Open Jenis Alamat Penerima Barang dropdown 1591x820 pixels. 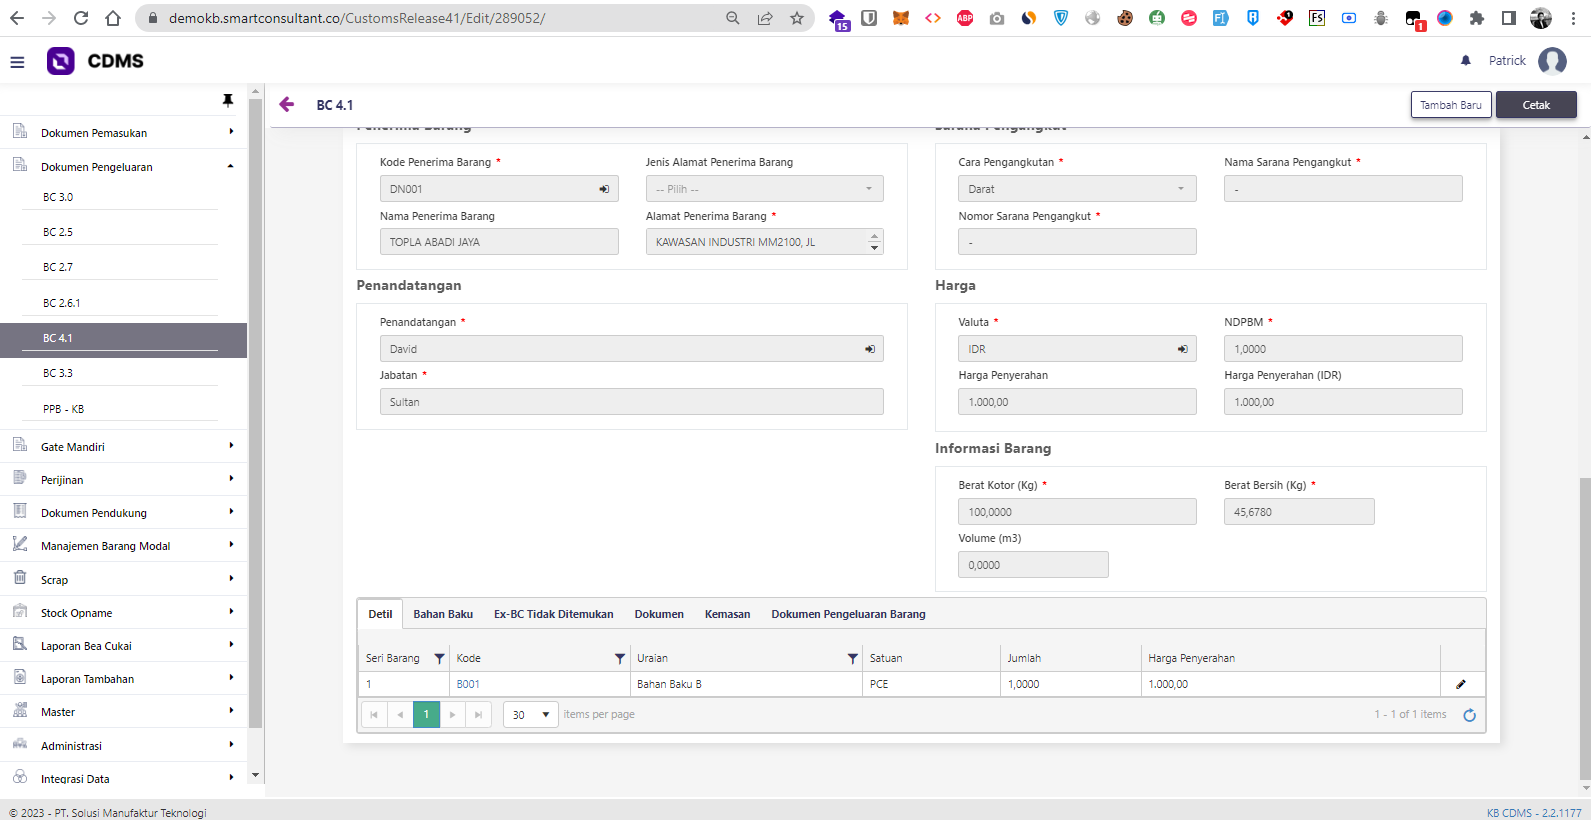pyautogui.click(x=764, y=189)
